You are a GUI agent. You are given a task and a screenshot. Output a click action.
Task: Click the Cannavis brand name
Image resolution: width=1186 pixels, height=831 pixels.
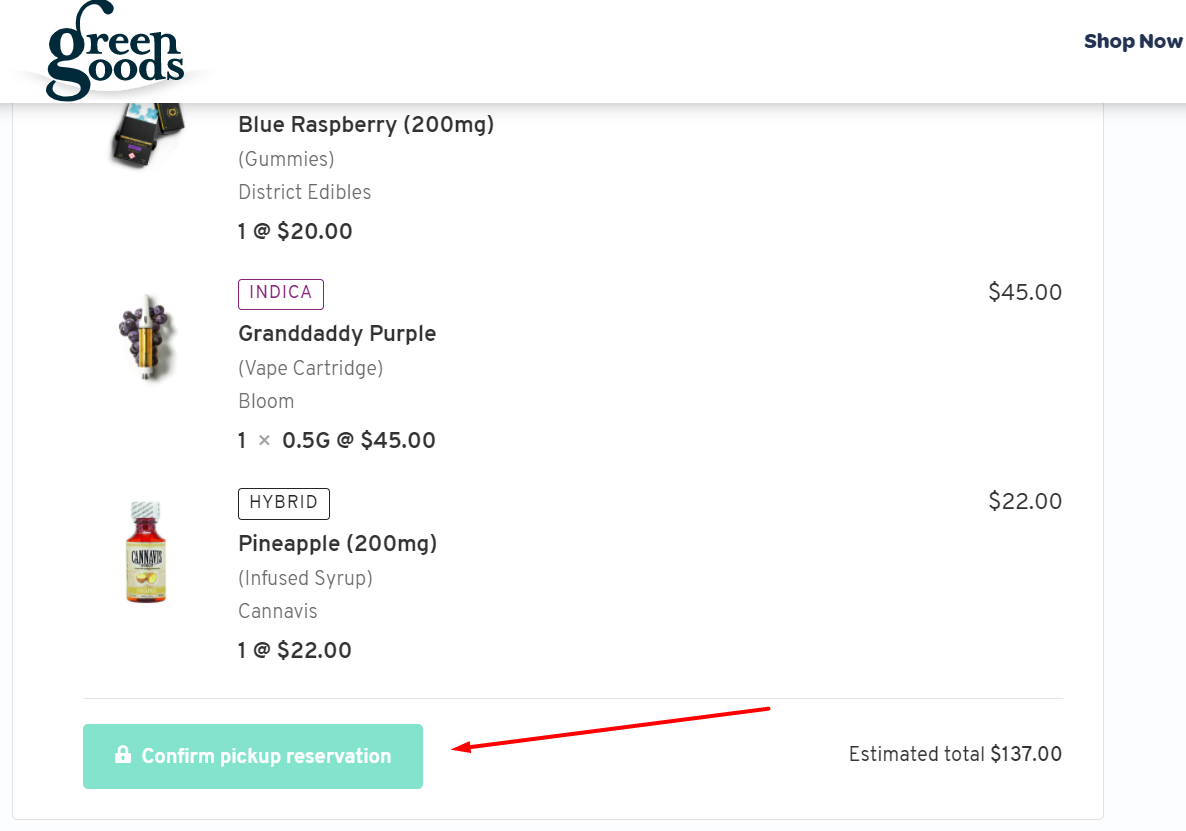point(277,611)
